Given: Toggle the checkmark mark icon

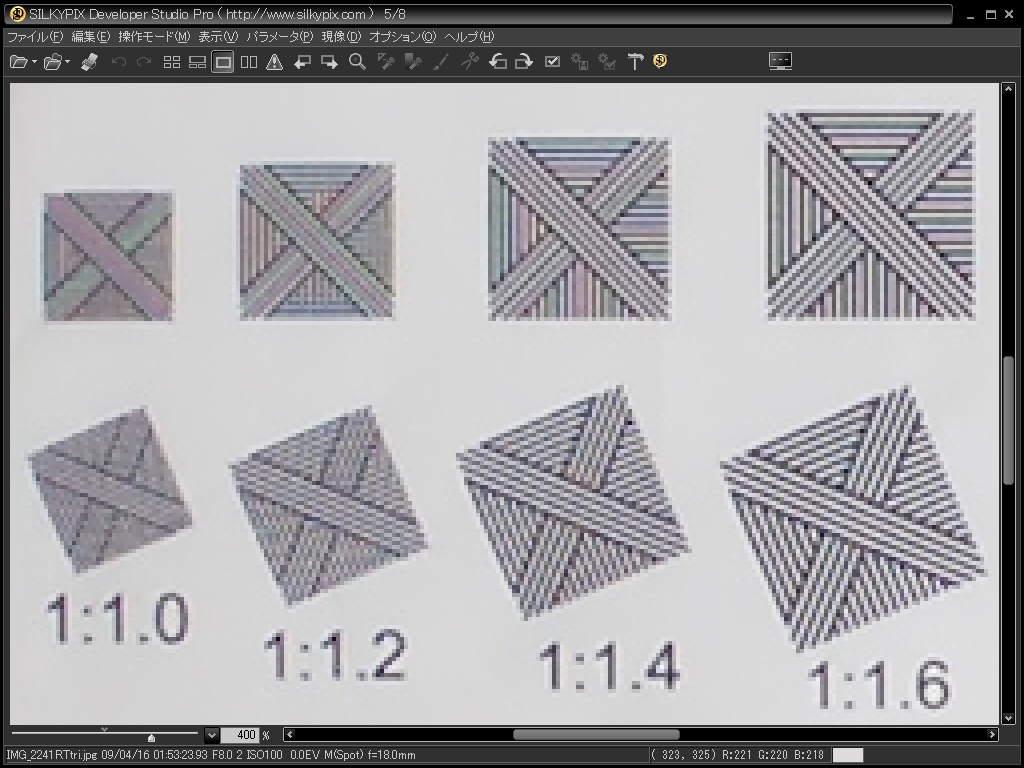Looking at the screenshot, I should [552, 62].
